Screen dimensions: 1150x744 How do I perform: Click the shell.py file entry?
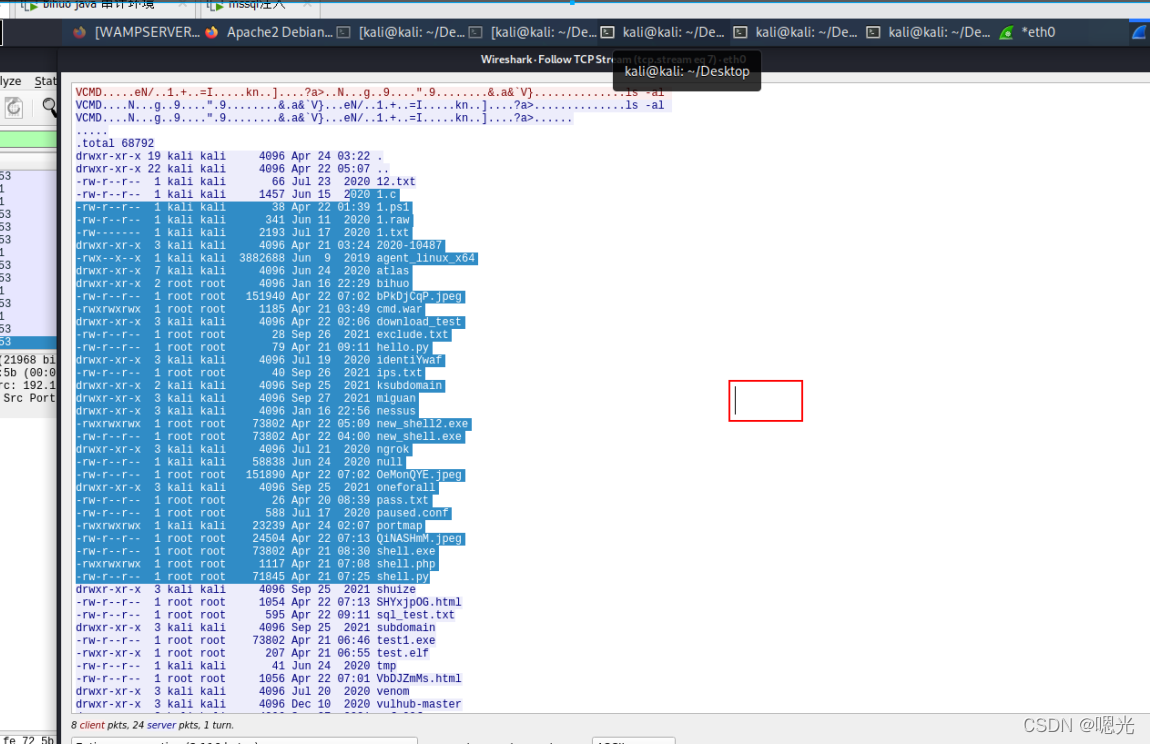coord(403,577)
